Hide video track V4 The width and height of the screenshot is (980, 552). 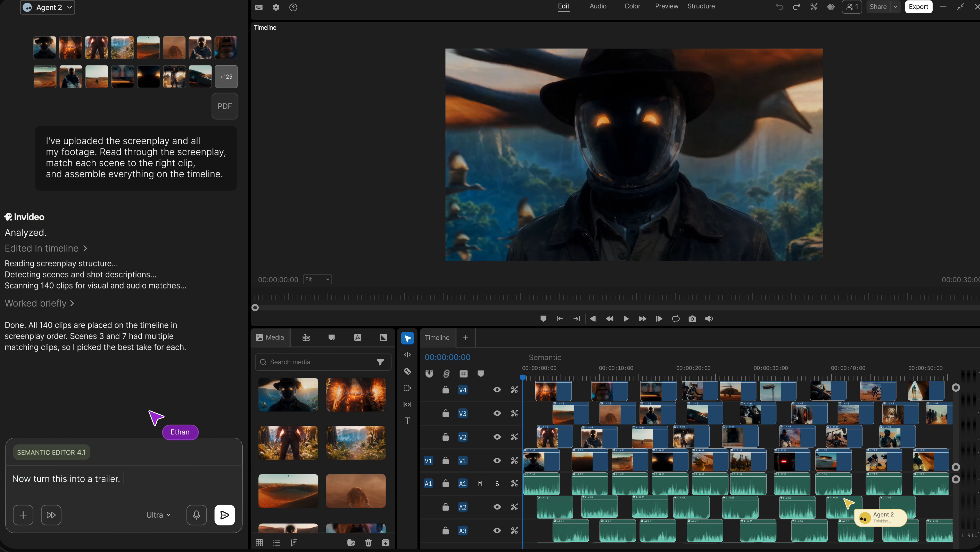[497, 389]
